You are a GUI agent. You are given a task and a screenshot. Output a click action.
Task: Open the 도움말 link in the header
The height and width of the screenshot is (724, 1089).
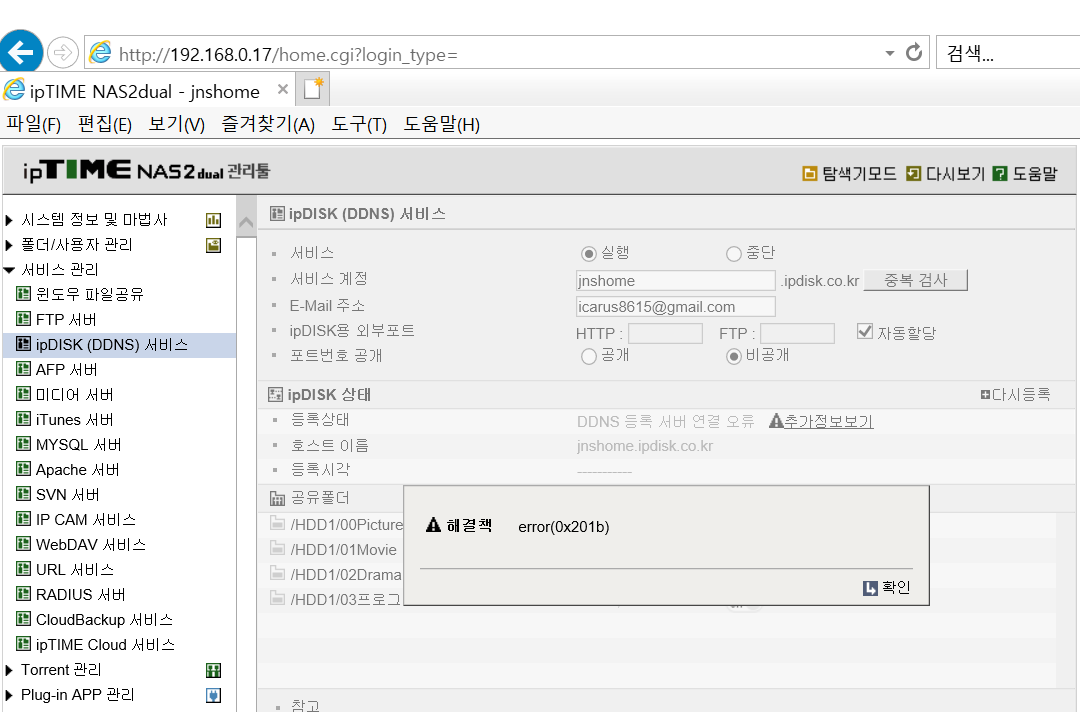pos(1025,174)
